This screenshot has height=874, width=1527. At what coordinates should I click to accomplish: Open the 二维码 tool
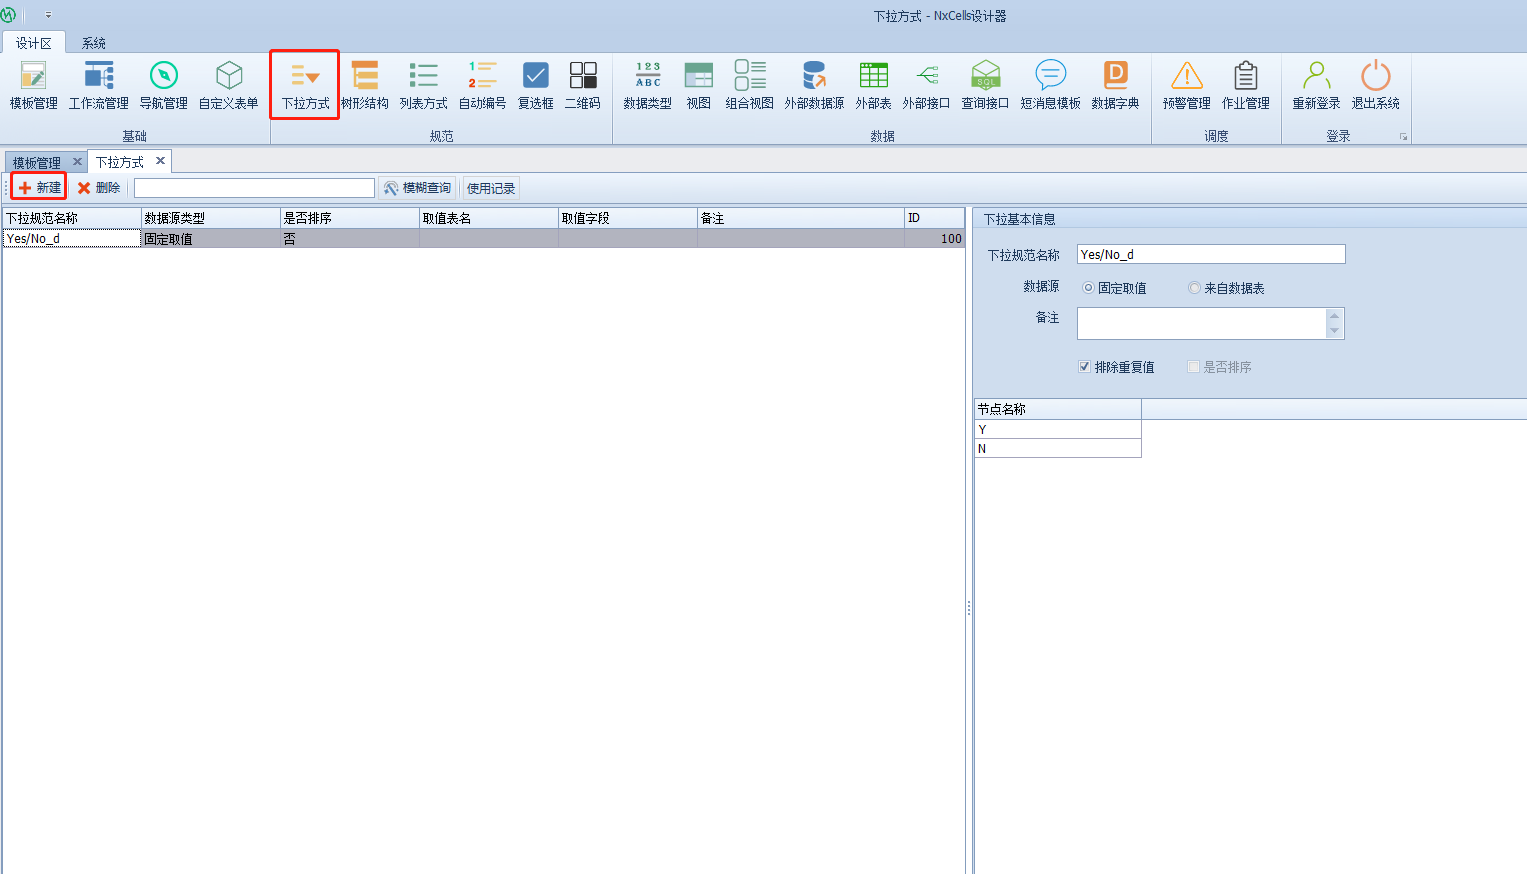click(583, 85)
